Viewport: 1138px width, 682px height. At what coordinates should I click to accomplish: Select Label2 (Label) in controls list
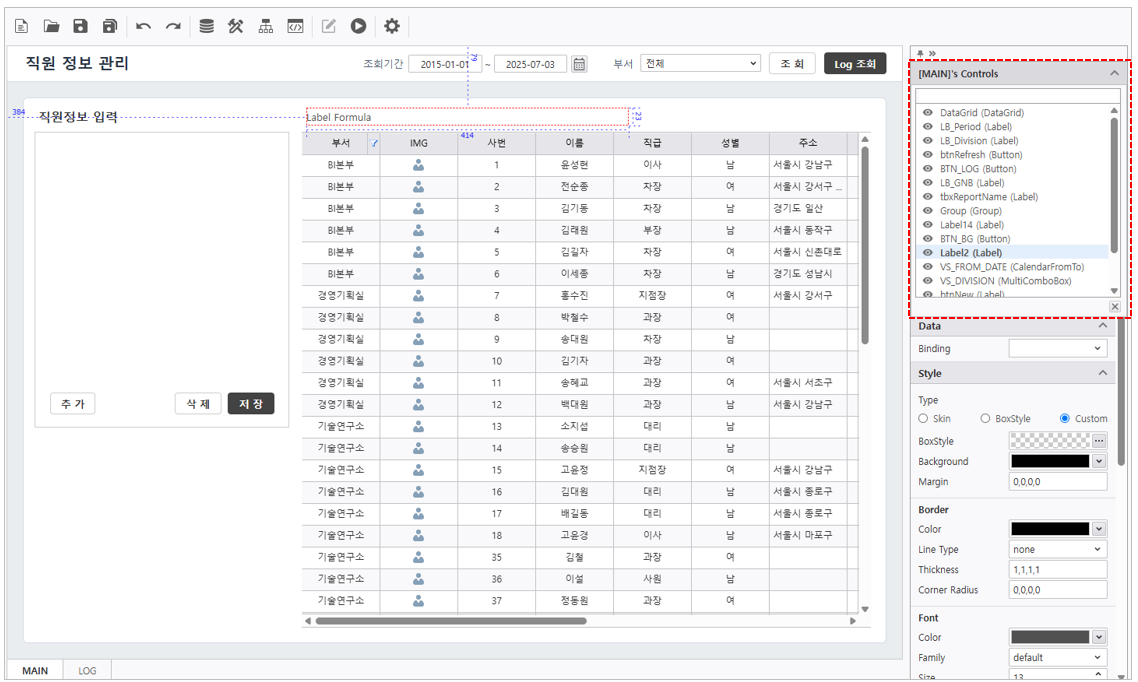click(x=970, y=253)
